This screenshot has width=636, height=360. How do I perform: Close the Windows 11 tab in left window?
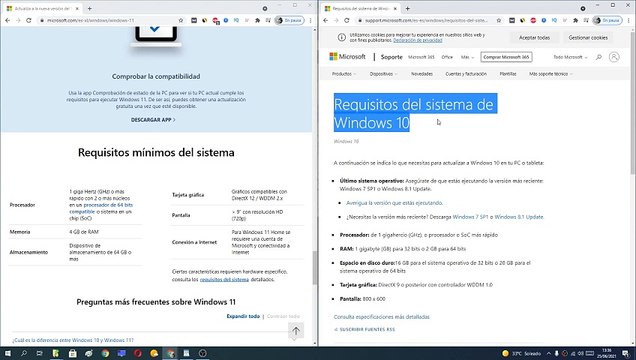point(77,8)
